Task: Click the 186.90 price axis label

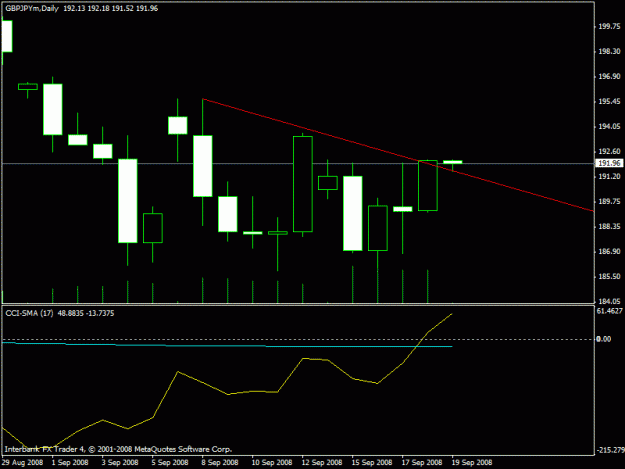Action: coord(609,251)
